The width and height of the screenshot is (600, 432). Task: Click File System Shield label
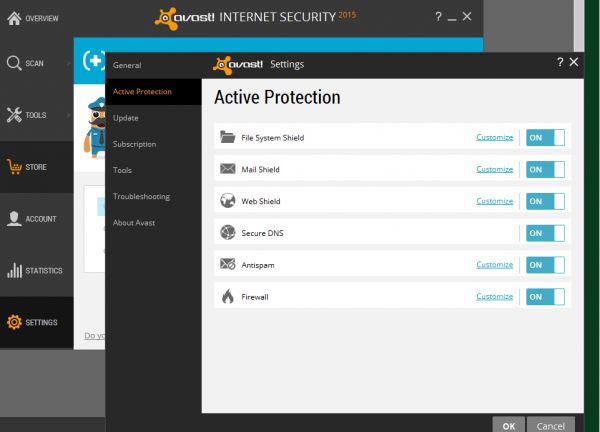[x=272, y=138]
